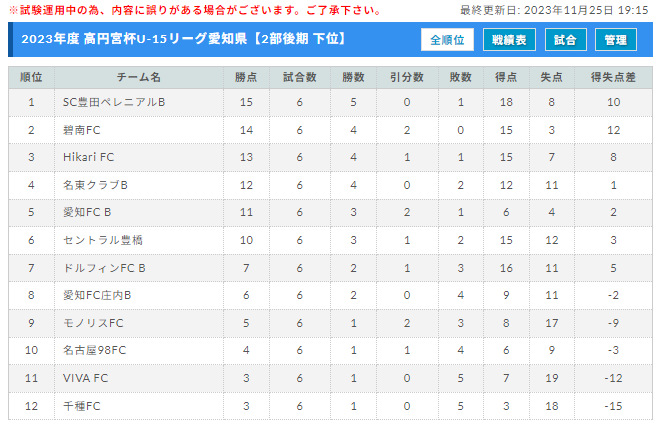662x431 pixels.
Task: Select team ドルフィンFC B
Action: click(104, 268)
